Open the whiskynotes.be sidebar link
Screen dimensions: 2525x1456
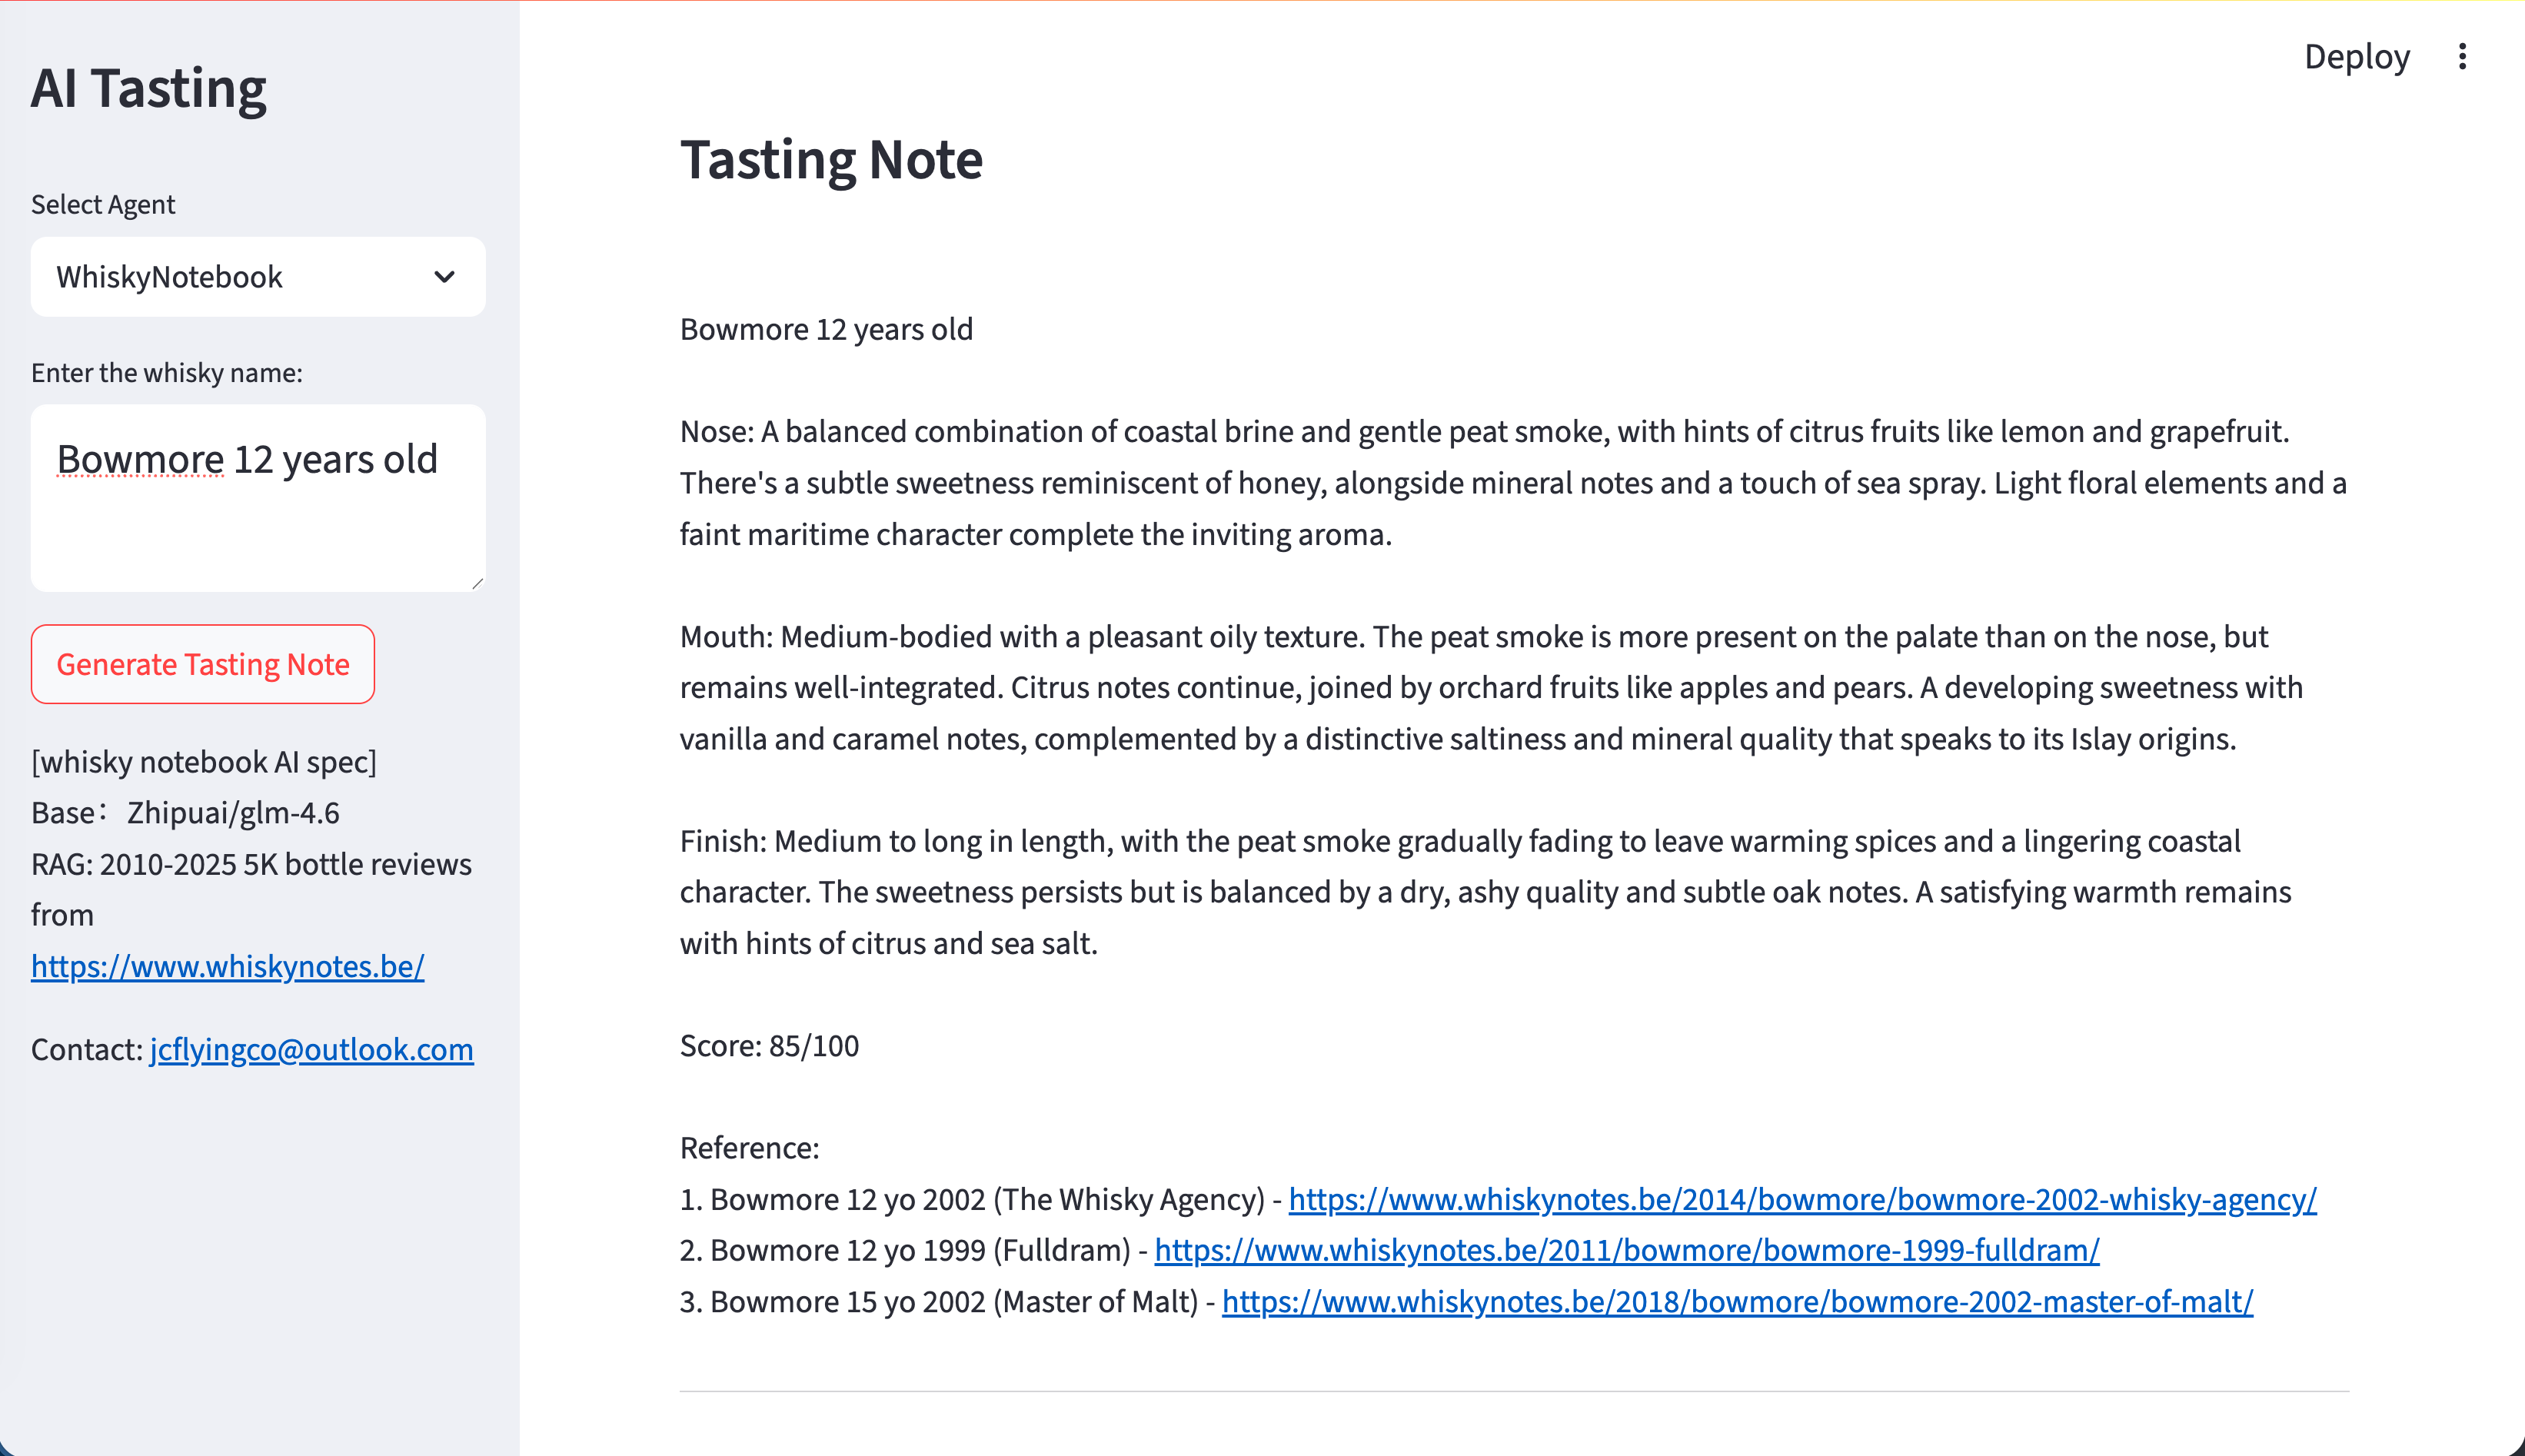click(x=227, y=966)
